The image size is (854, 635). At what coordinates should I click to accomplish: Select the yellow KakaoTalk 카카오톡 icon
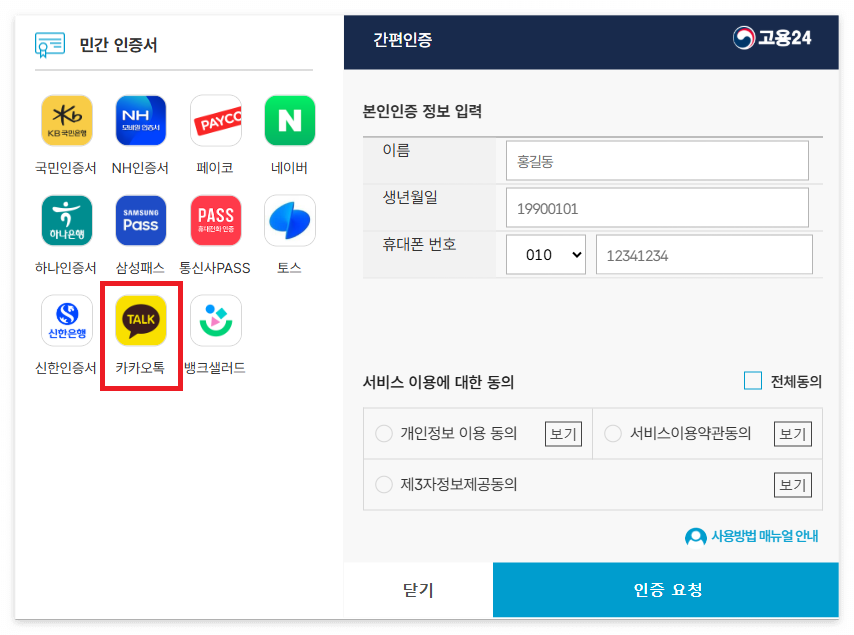click(141, 320)
